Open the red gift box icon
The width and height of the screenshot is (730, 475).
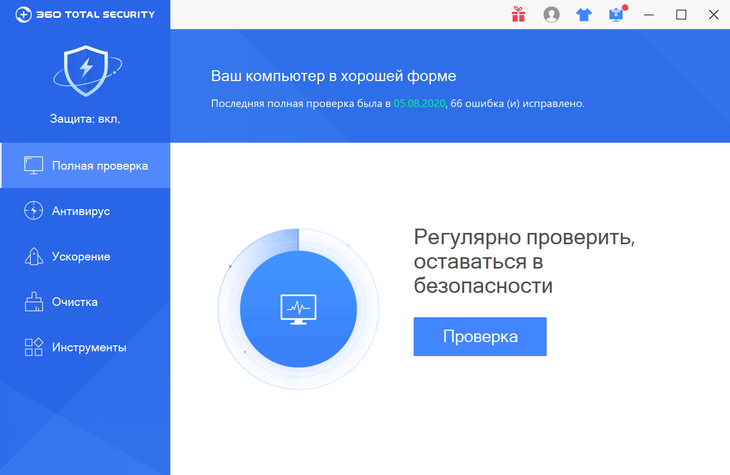pos(518,14)
